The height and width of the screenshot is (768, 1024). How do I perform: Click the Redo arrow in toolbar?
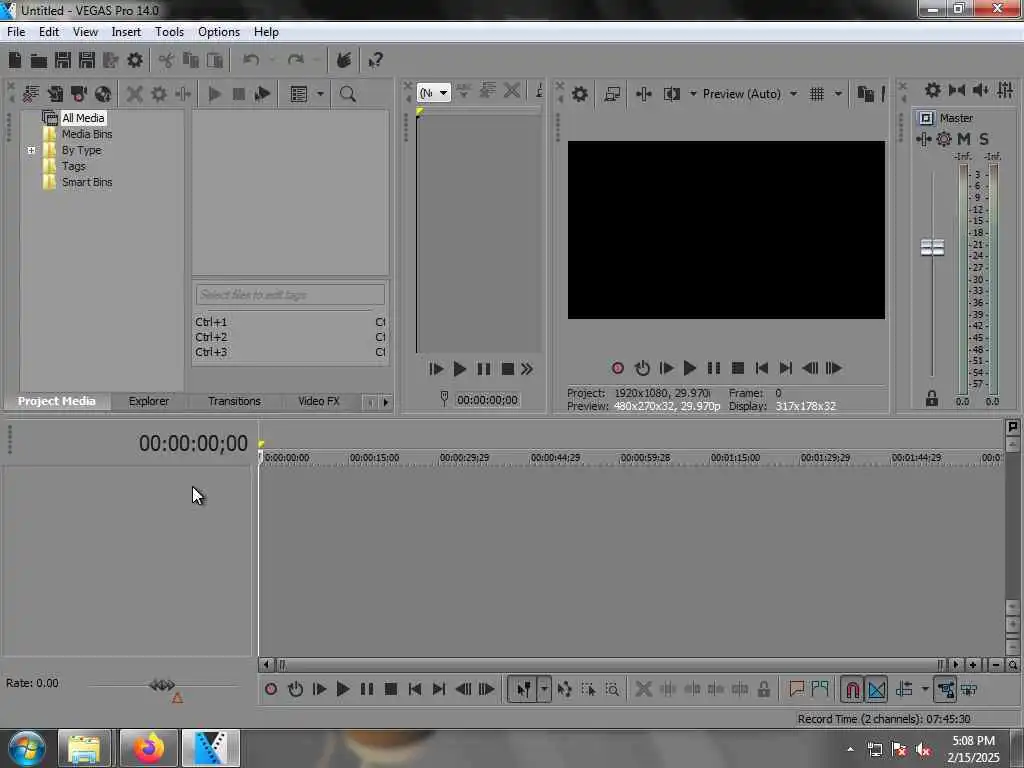point(295,61)
